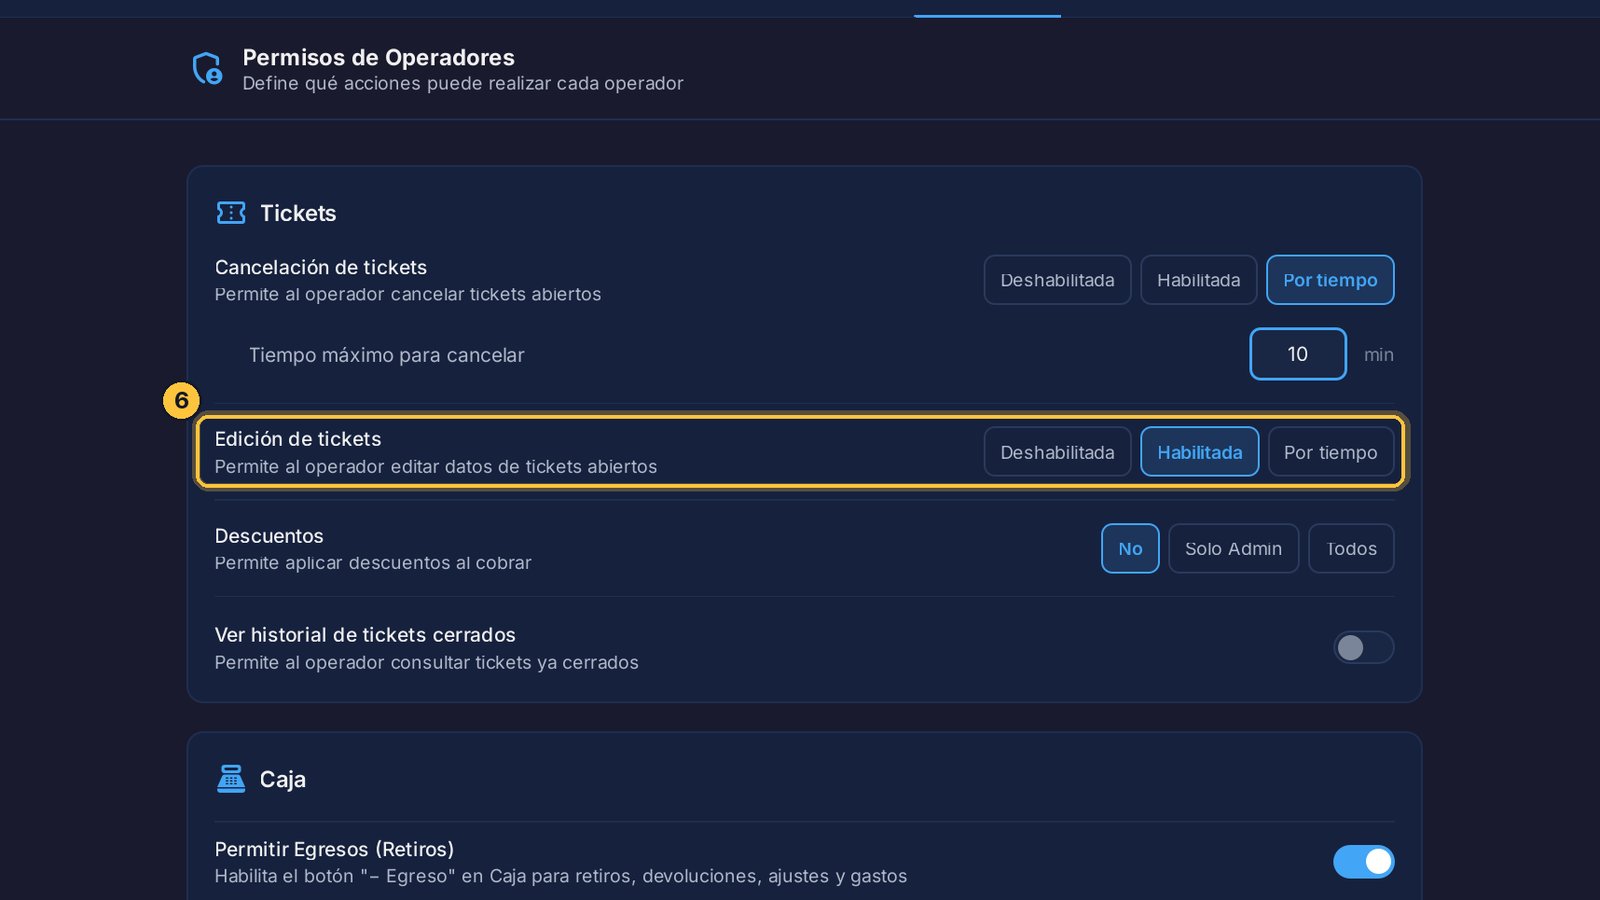
Task: Click the Permisos de Operadores heading
Action: [x=378, y=57]
